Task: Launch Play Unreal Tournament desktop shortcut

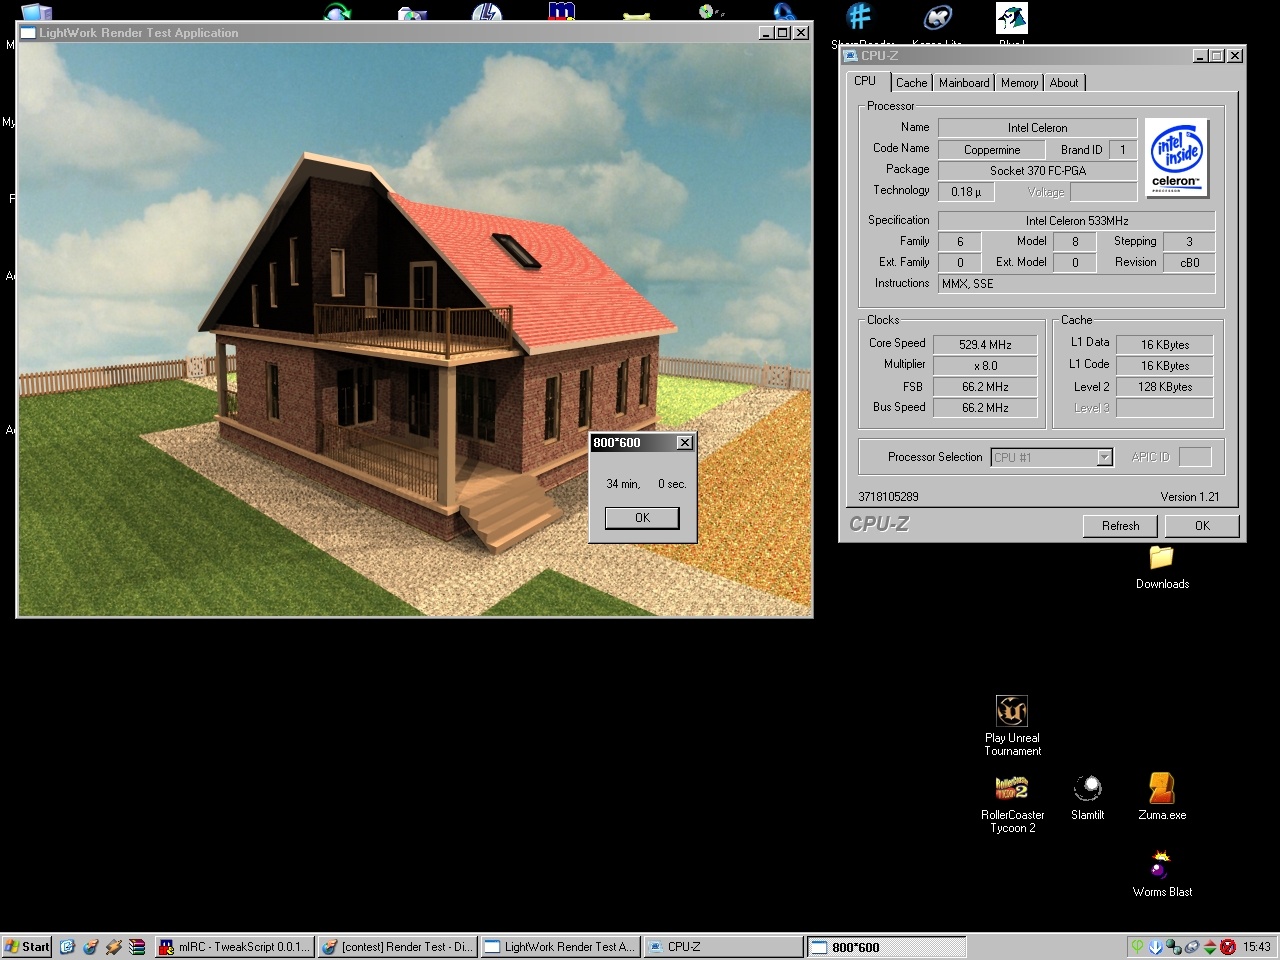Action: coord(1012,725)
